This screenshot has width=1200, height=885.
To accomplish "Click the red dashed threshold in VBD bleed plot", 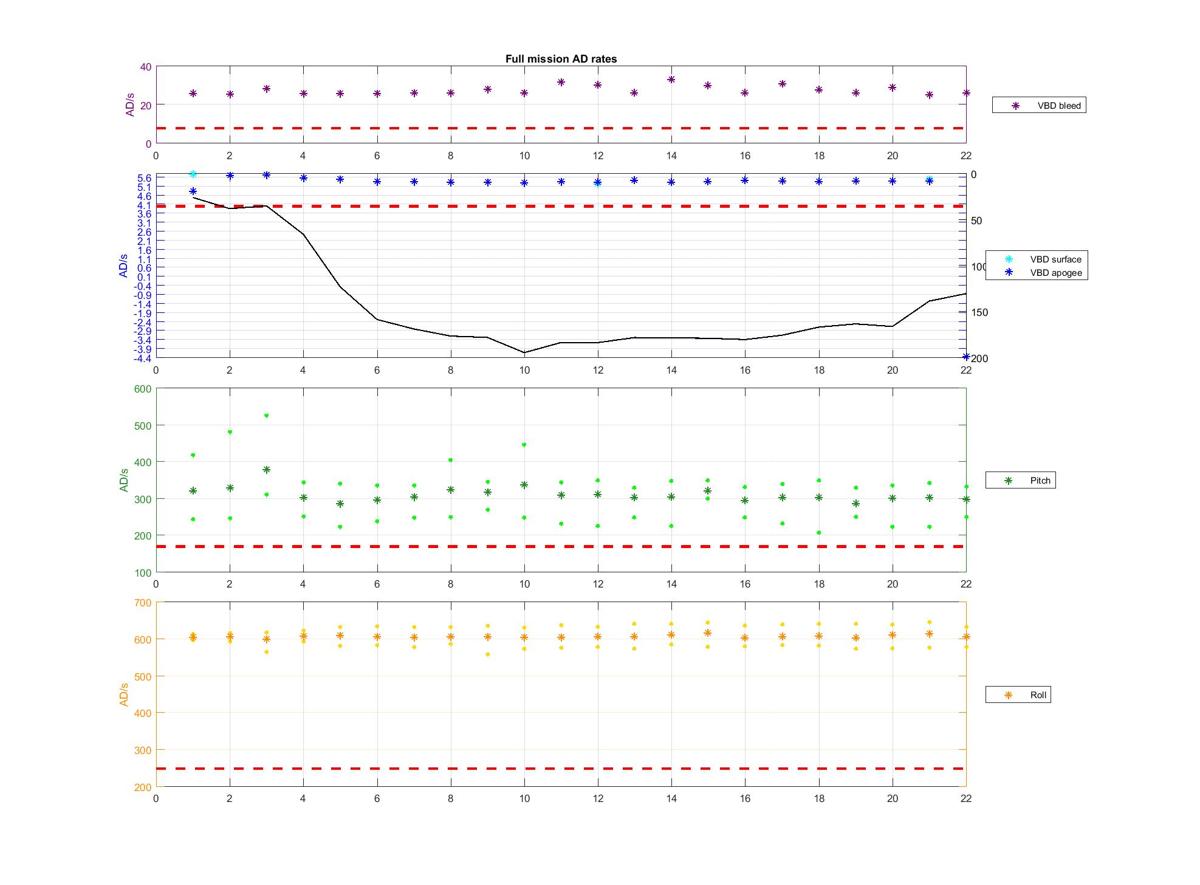I will click(x=560, y=128).
